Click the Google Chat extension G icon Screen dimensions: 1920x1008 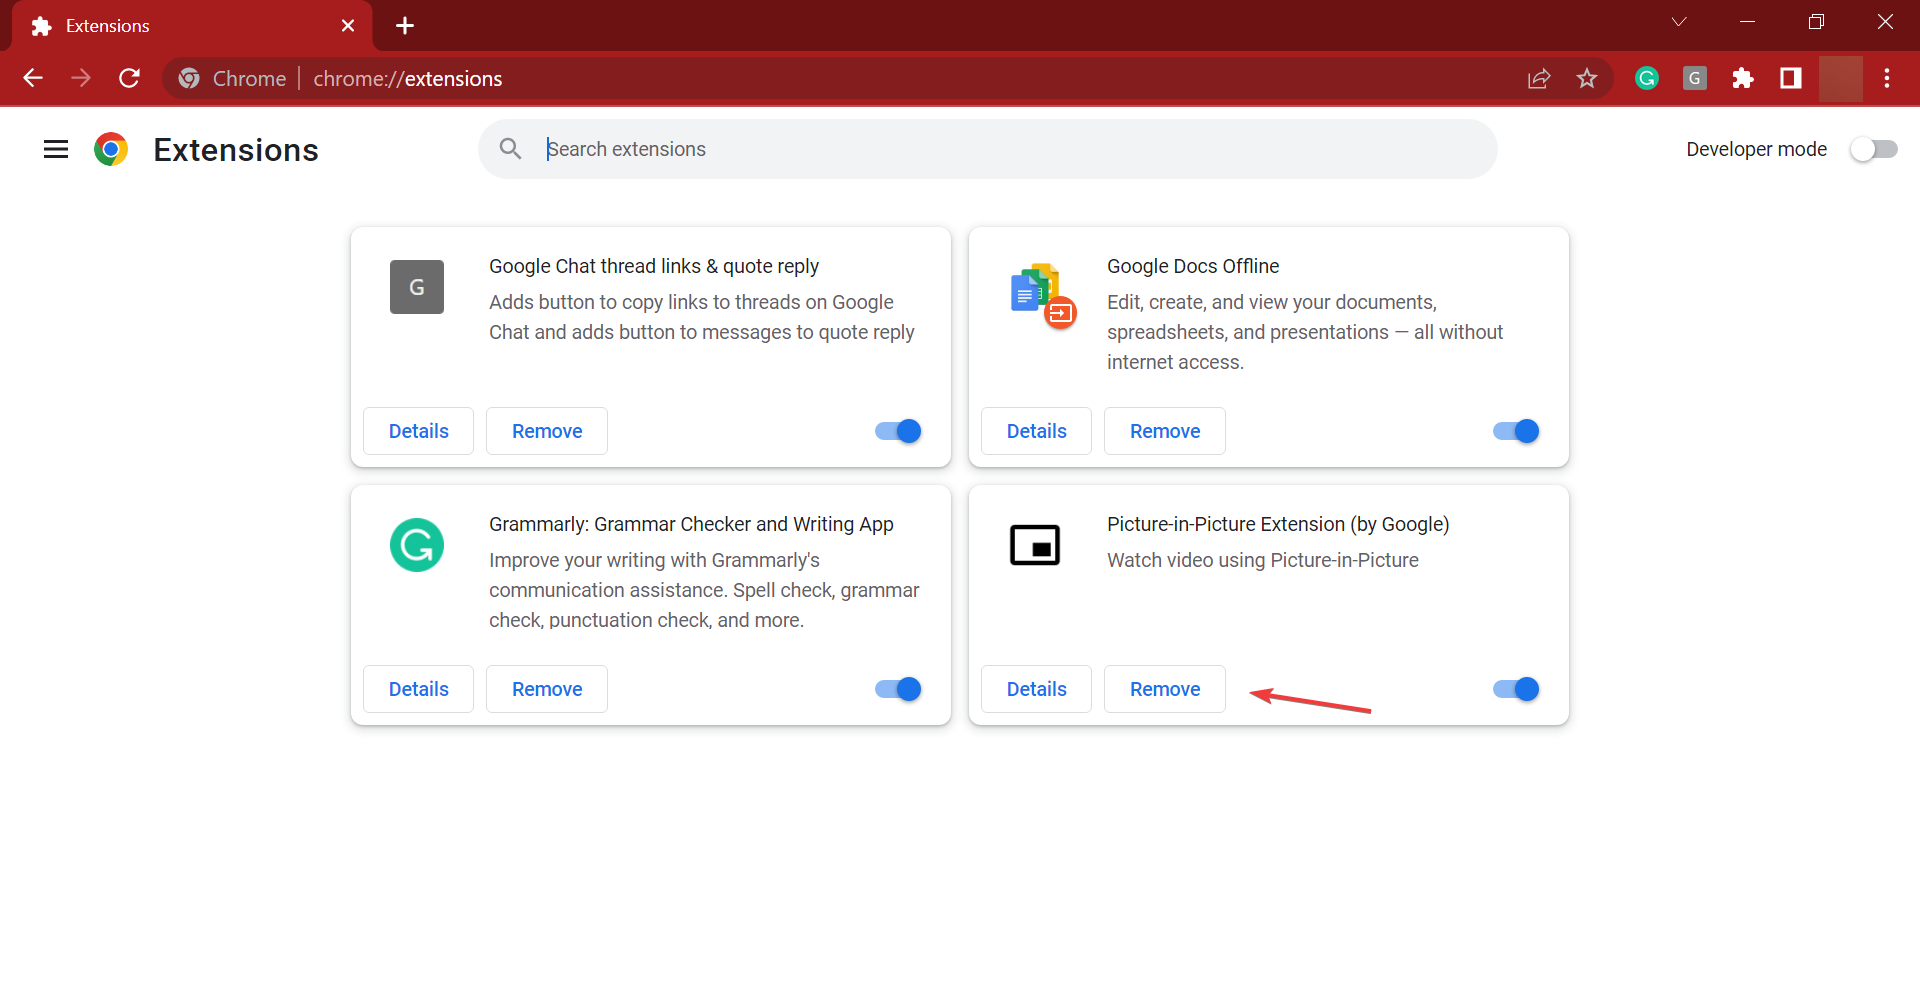pyautogui.click(x=417, y=287)
